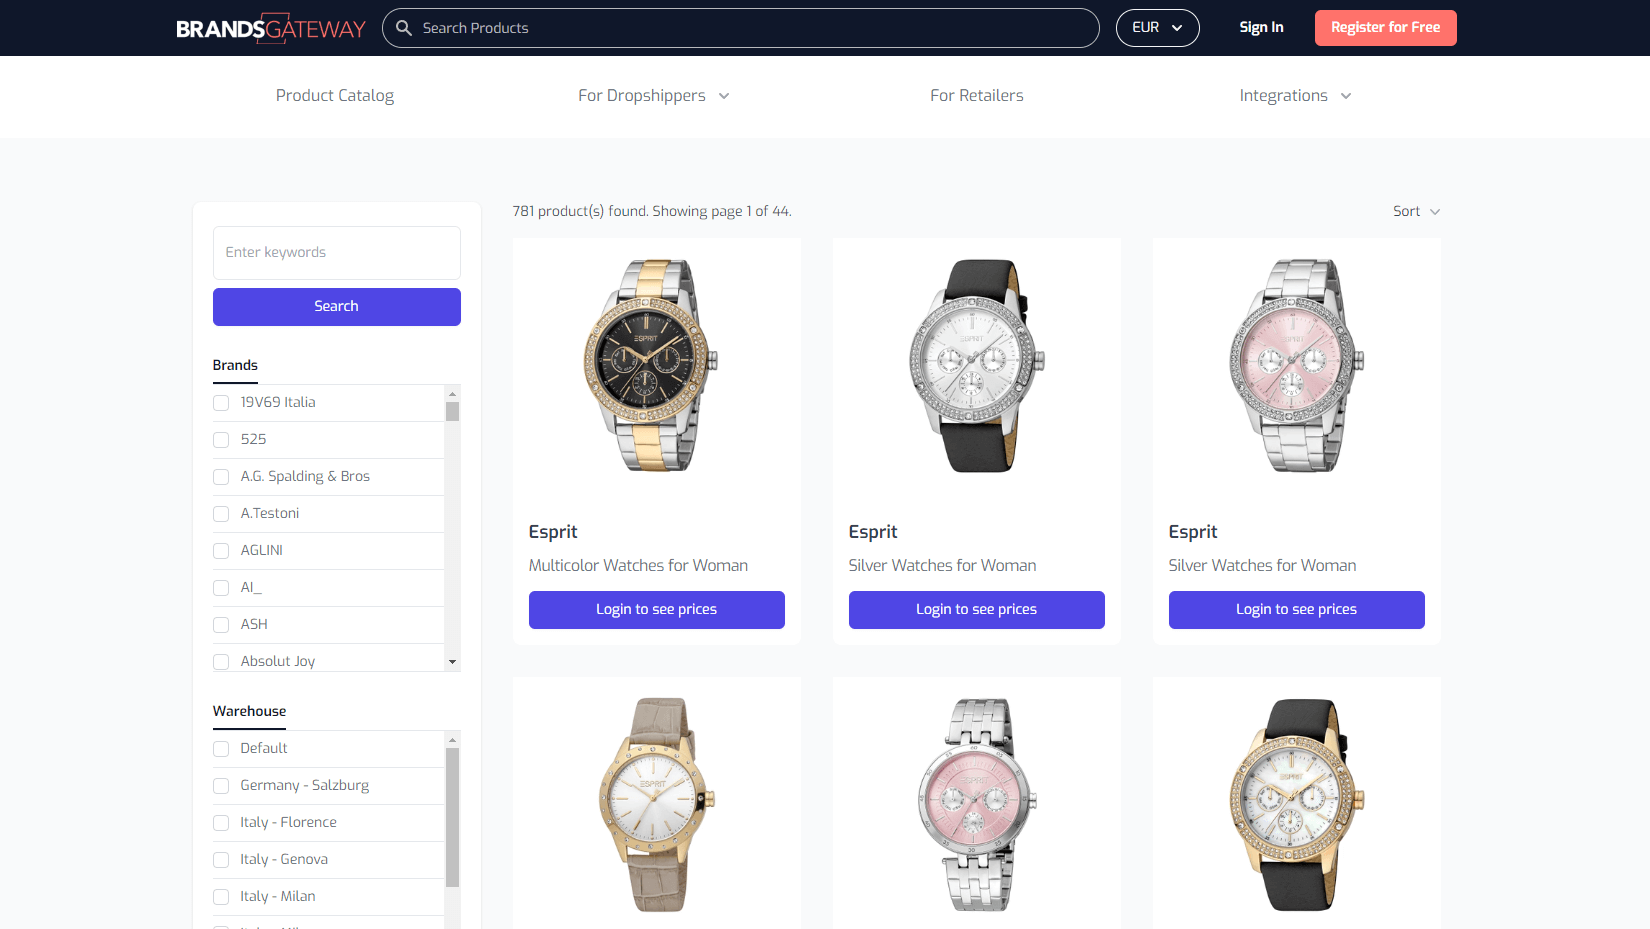
Task: Open the Sort dropdown
Action: coord(1416,211)
